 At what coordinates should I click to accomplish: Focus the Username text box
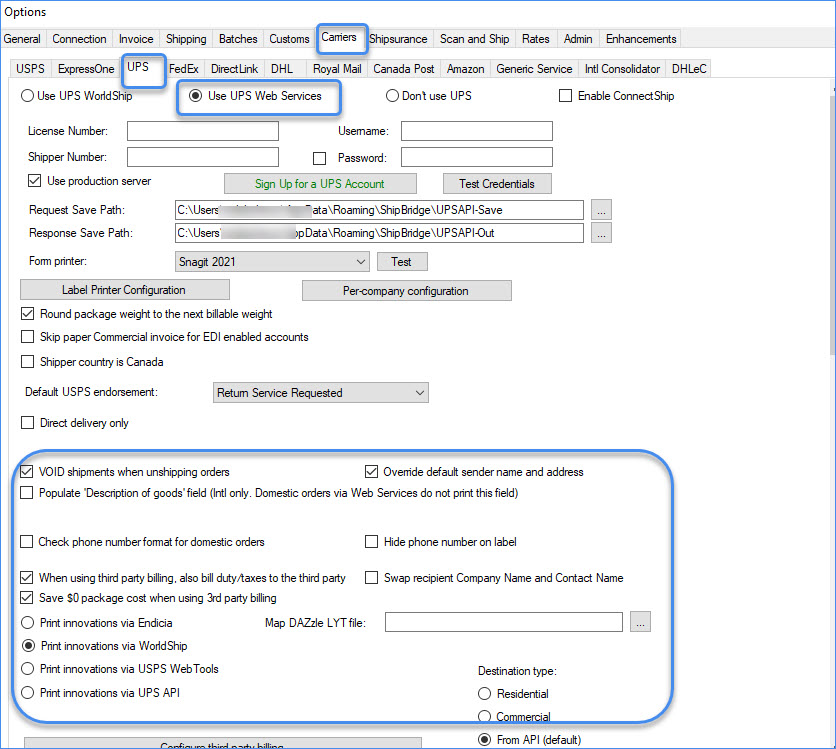point(477,131)
